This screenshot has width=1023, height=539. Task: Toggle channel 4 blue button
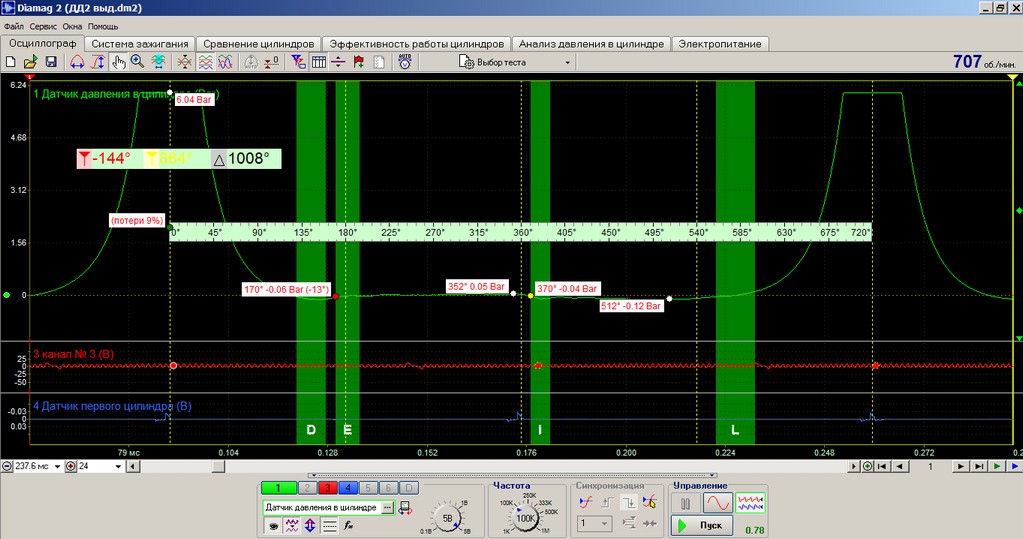[348, 487]
